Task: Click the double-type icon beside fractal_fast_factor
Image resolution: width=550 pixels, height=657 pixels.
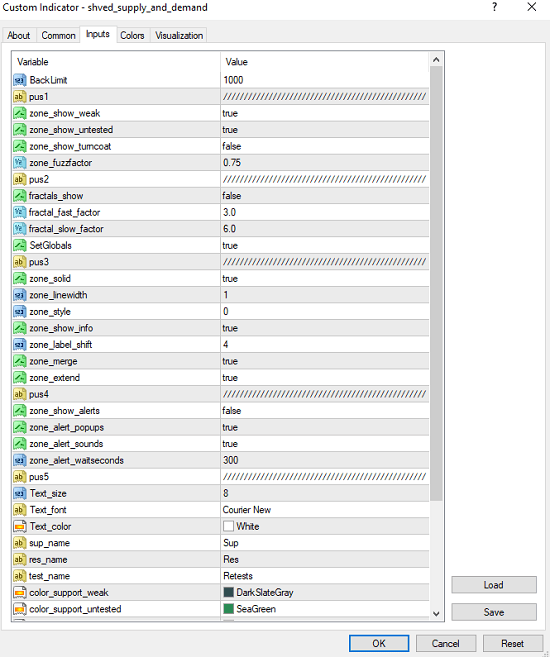Action: tap(19, 212)
